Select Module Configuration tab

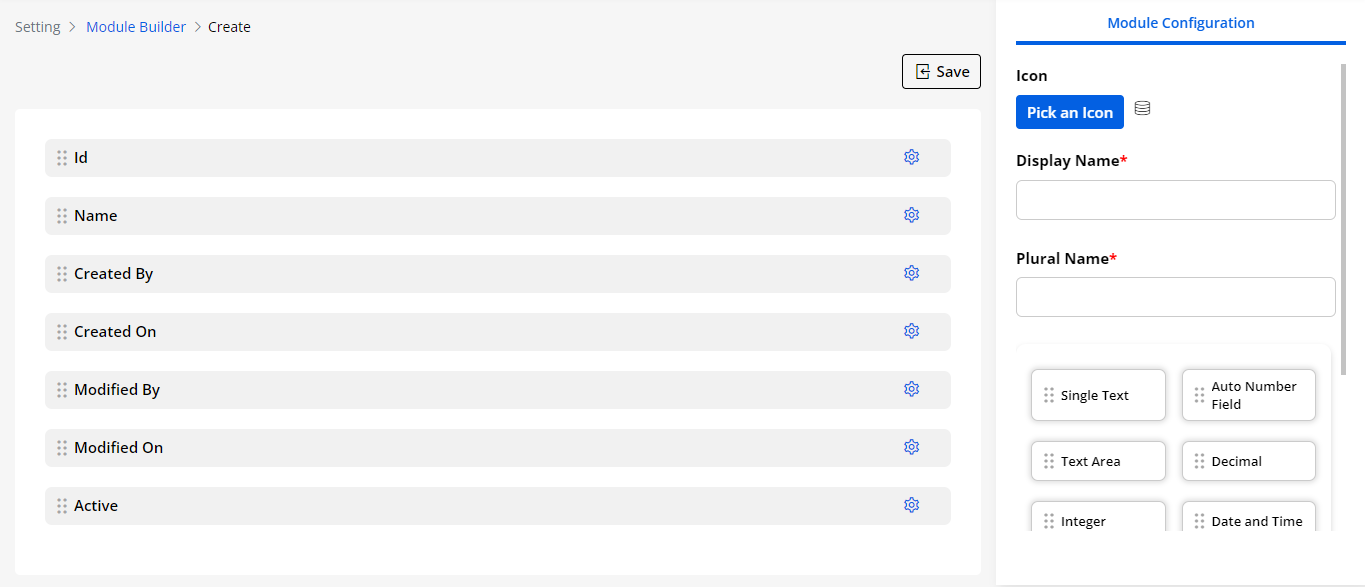1180,23
